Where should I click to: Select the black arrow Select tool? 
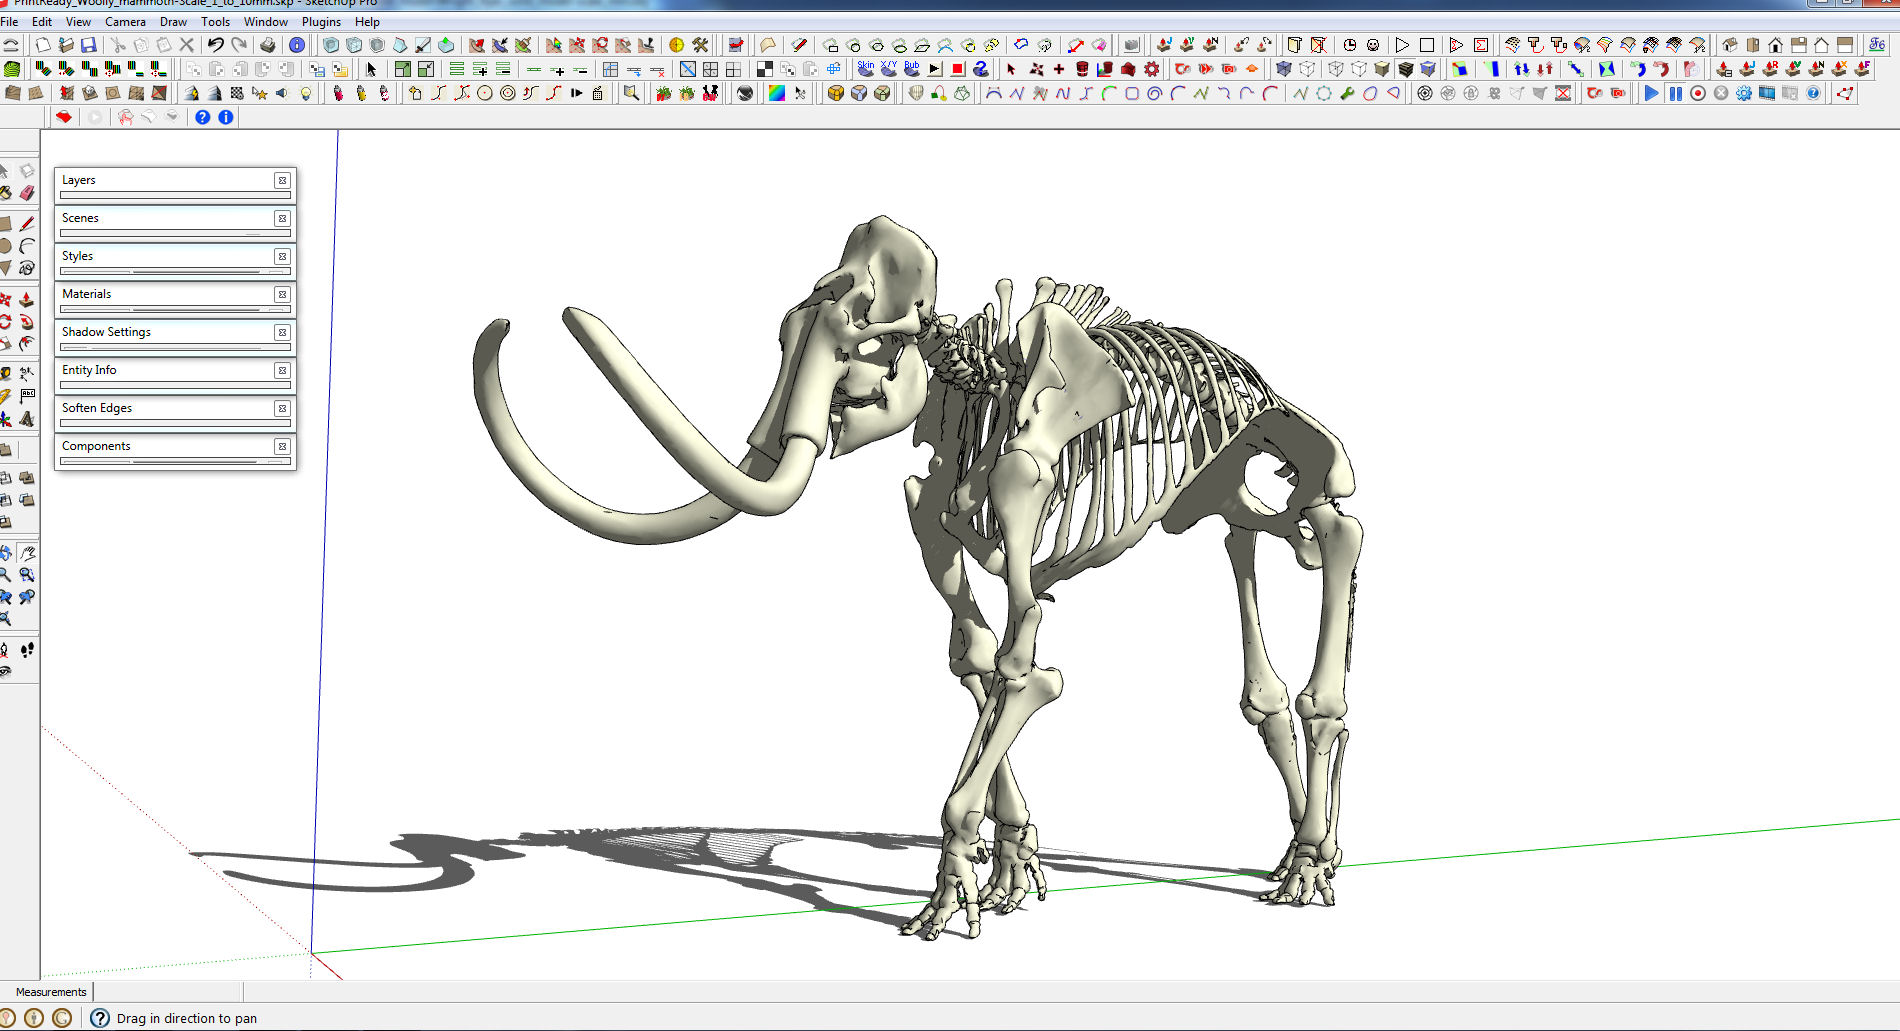pos(371,69)
